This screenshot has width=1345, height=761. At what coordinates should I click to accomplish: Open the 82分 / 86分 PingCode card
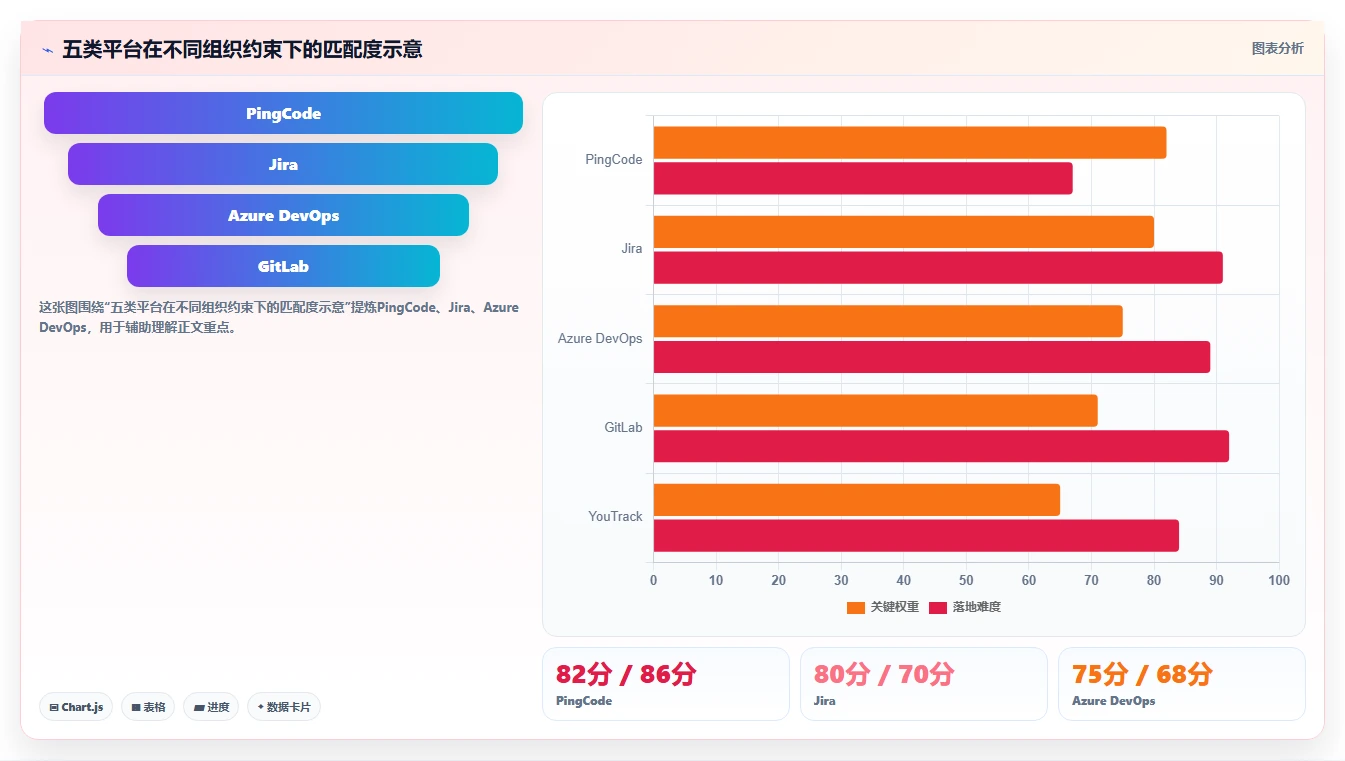[x=666, y=684]
